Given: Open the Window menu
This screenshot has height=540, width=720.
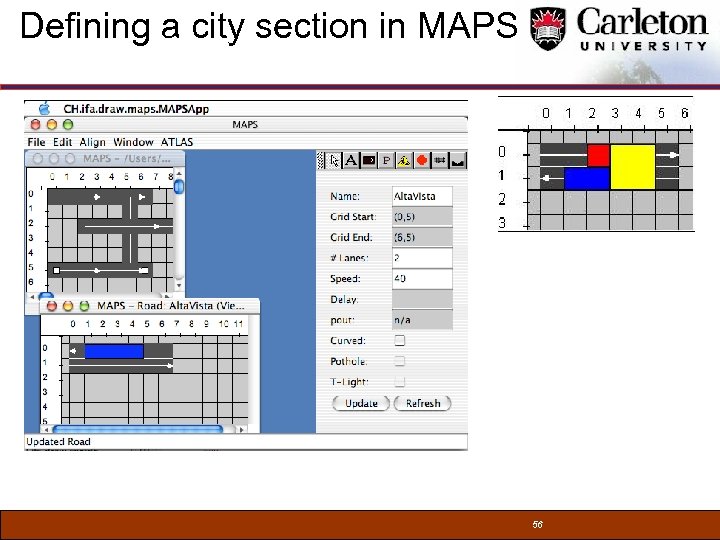Looking at the screenshot, I should coord(133,142).
